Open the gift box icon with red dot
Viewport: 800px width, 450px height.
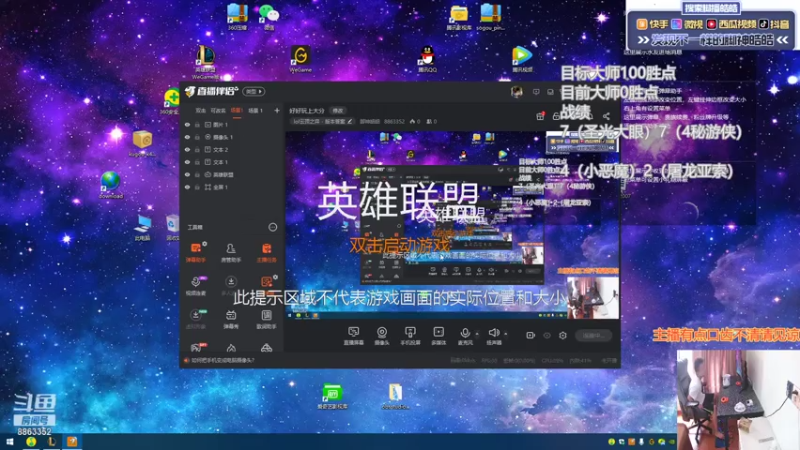click(x=540, y=116)
